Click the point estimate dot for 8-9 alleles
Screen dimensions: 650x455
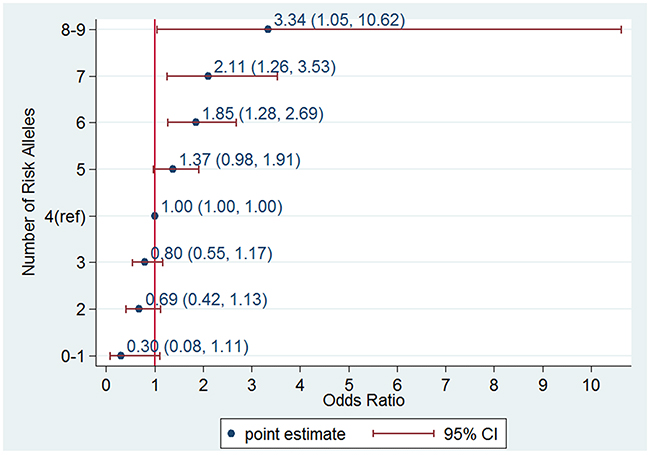(268, 29)
